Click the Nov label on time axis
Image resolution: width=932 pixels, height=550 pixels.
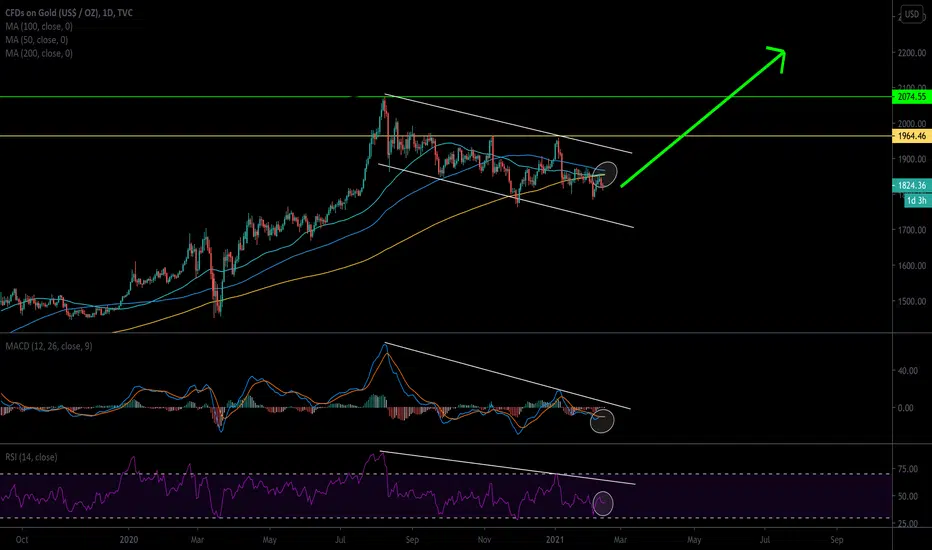[x=484, y=540]
